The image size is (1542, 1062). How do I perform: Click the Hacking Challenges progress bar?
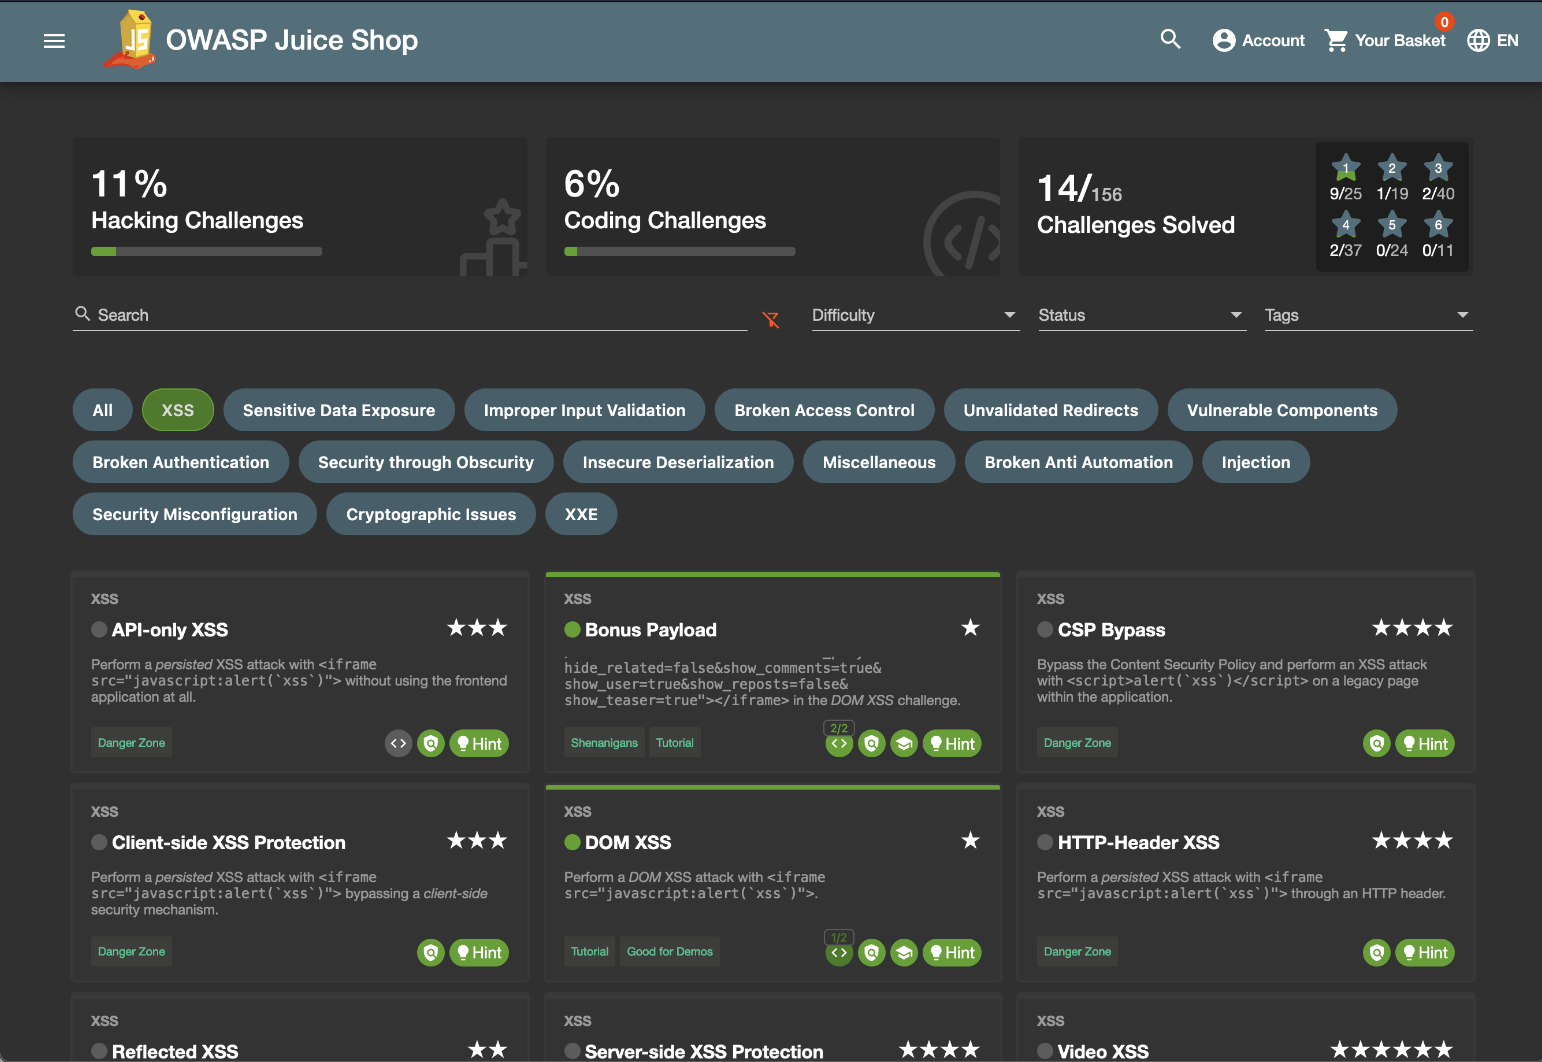tap(206, 251)
